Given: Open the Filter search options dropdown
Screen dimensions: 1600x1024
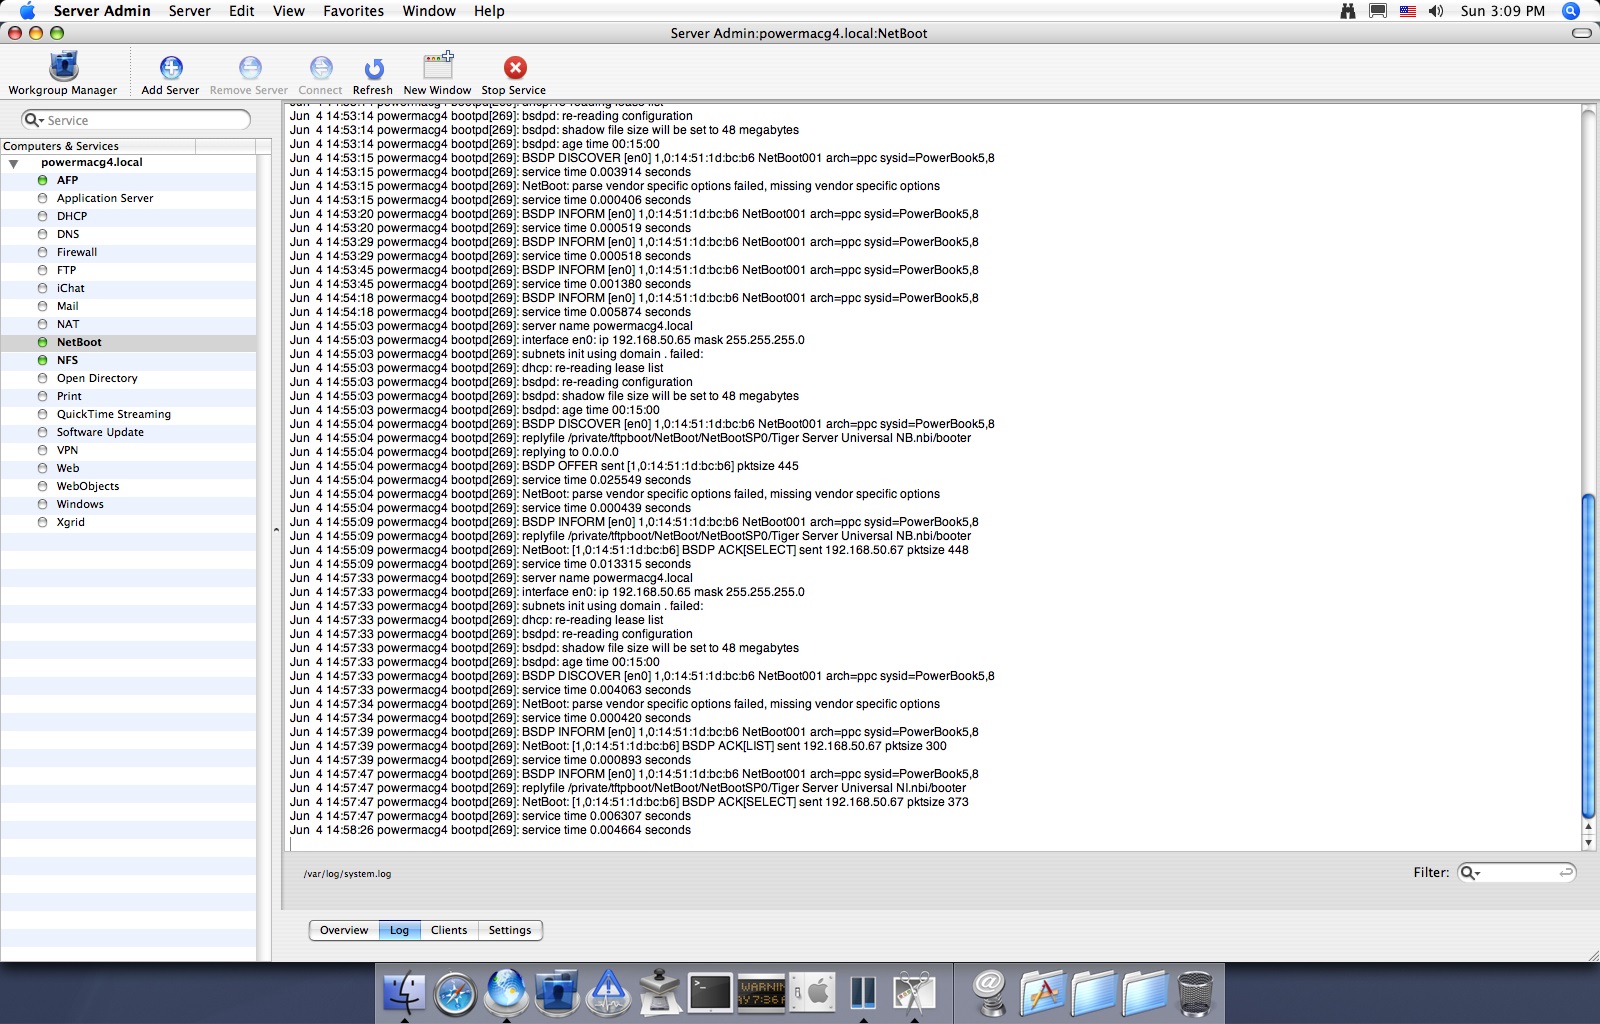Looking at the screenshot, I should [x=1470, y=873].
